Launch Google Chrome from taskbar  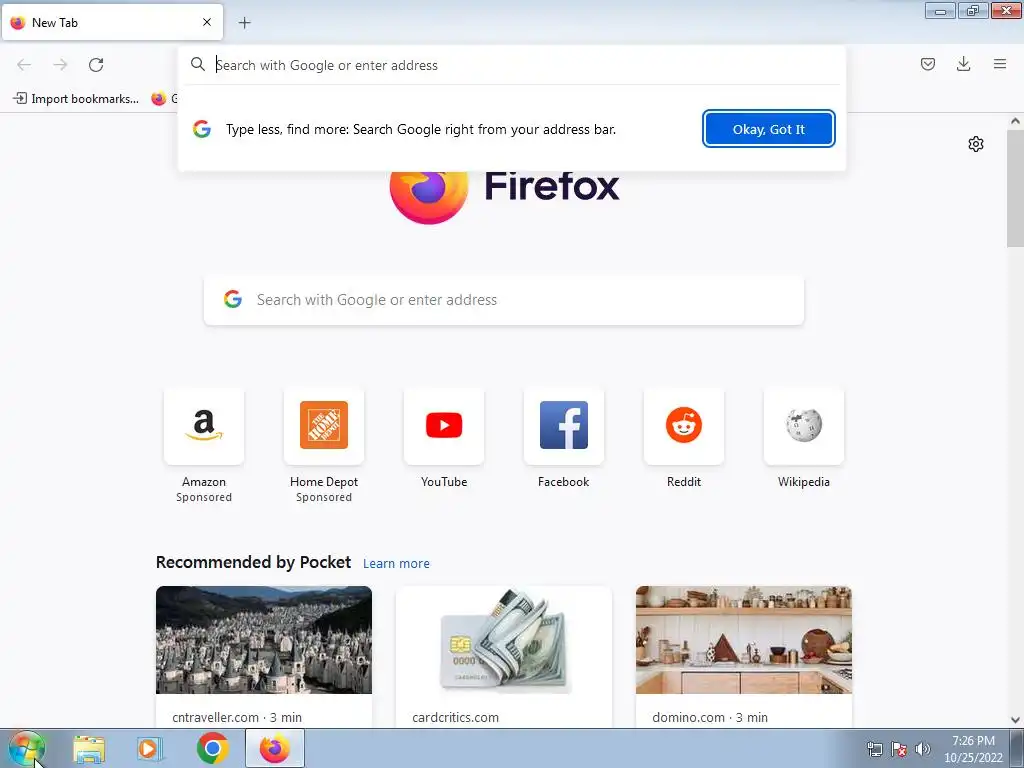212,748
